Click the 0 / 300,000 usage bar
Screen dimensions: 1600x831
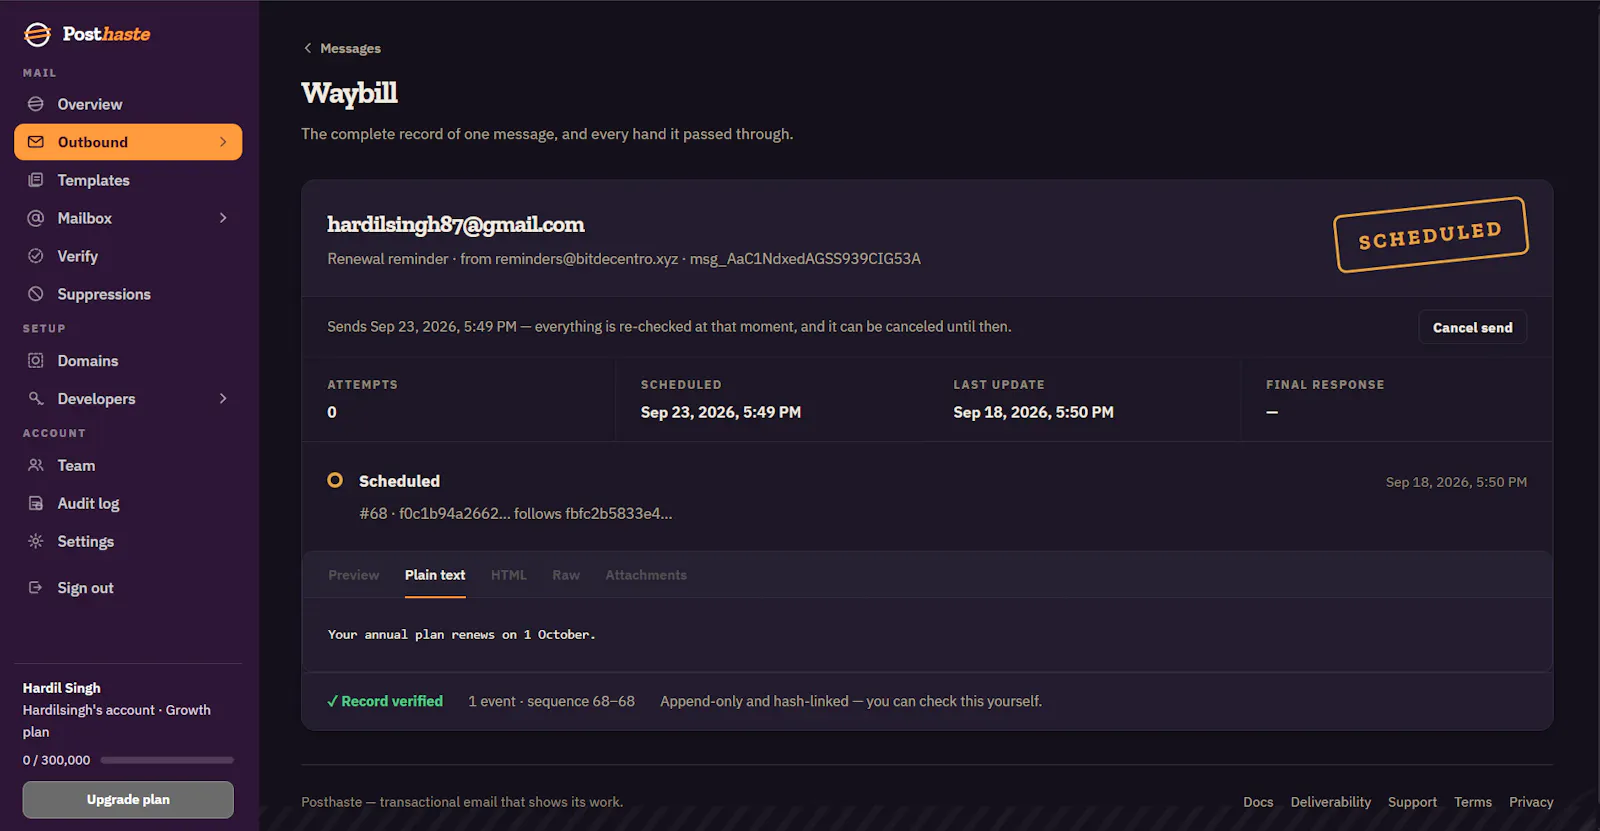pos(167,760)
